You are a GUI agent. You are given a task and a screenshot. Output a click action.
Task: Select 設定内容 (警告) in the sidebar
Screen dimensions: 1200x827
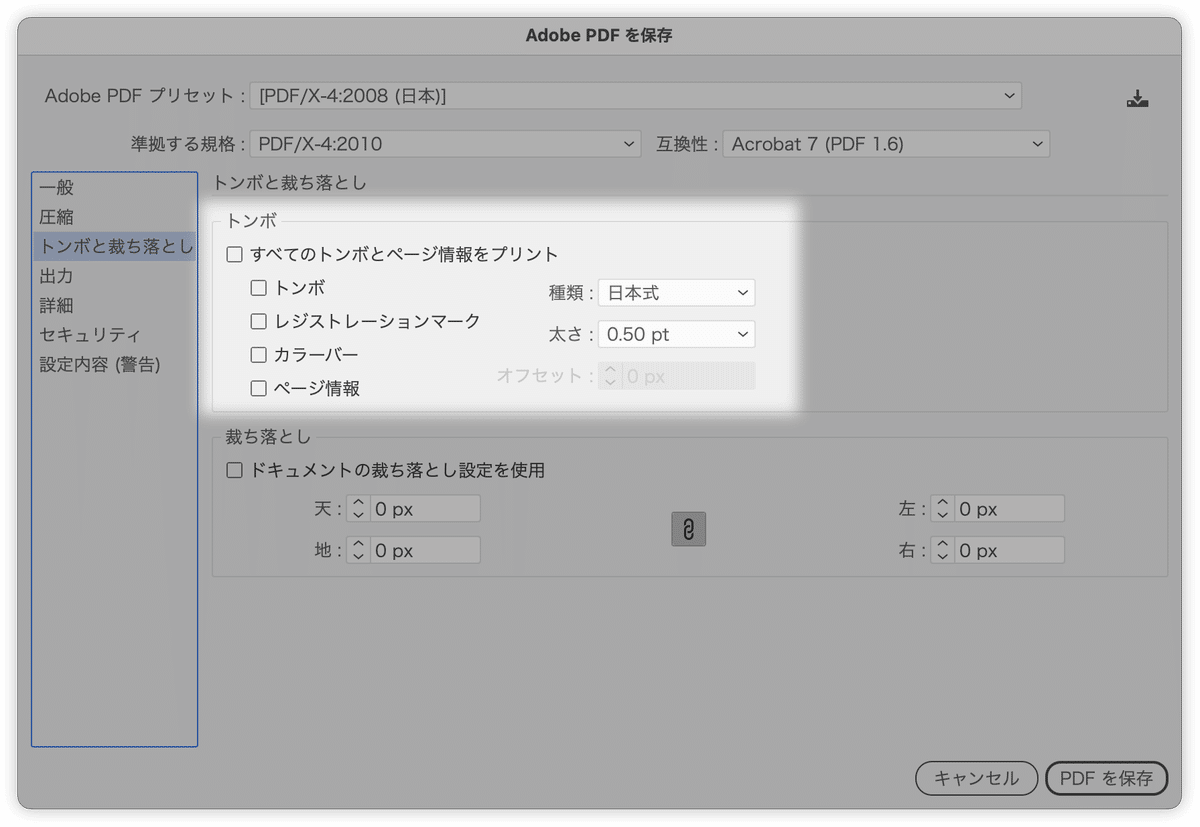pos(114,364)
